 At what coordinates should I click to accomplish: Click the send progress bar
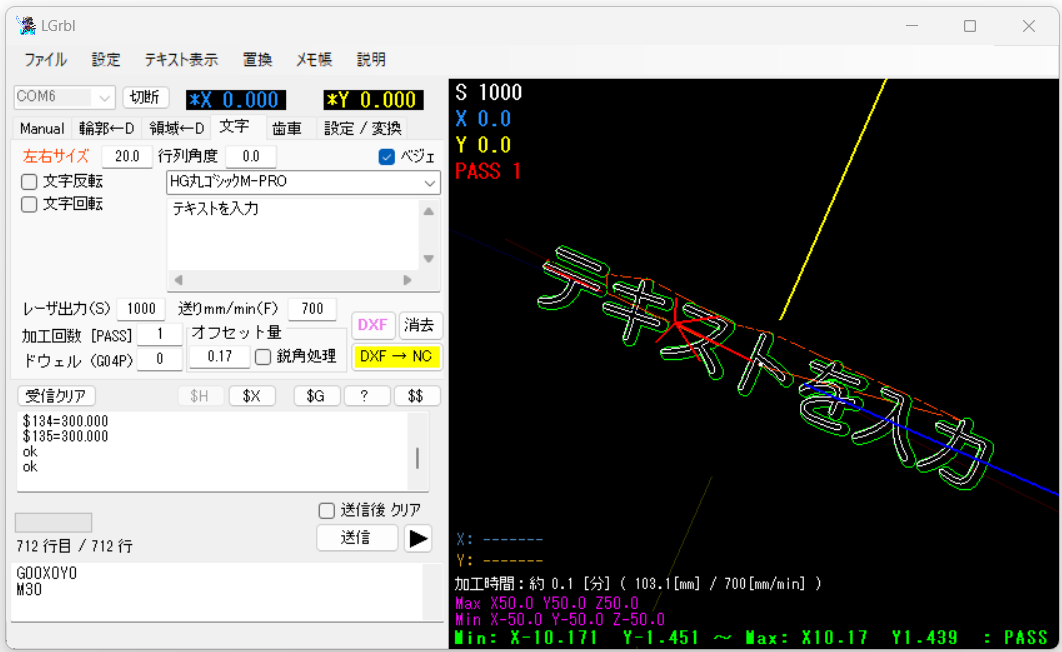click(x=54, y=522)
